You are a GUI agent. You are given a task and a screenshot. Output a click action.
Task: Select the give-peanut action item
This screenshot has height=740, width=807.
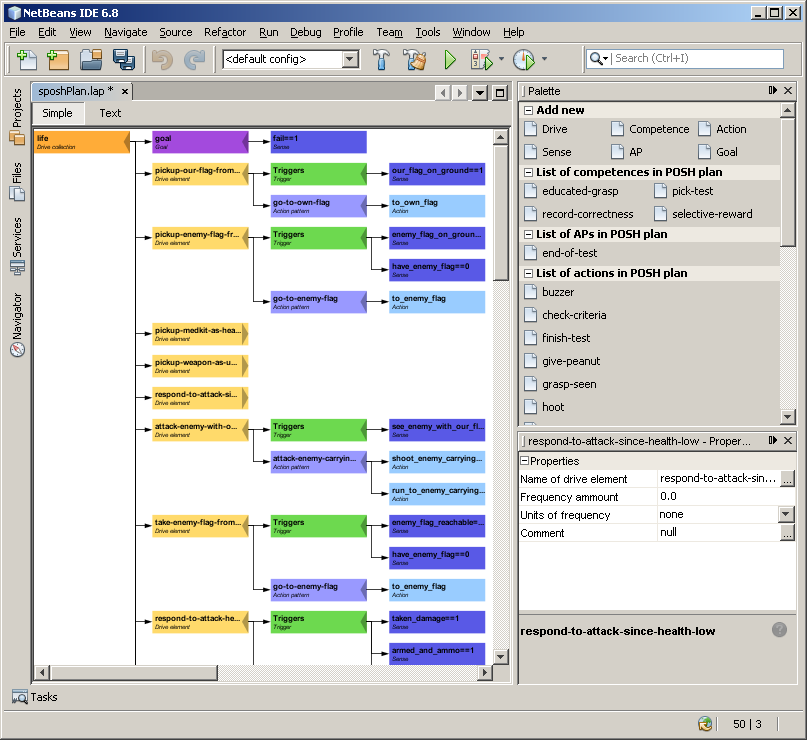coord(563,361)
